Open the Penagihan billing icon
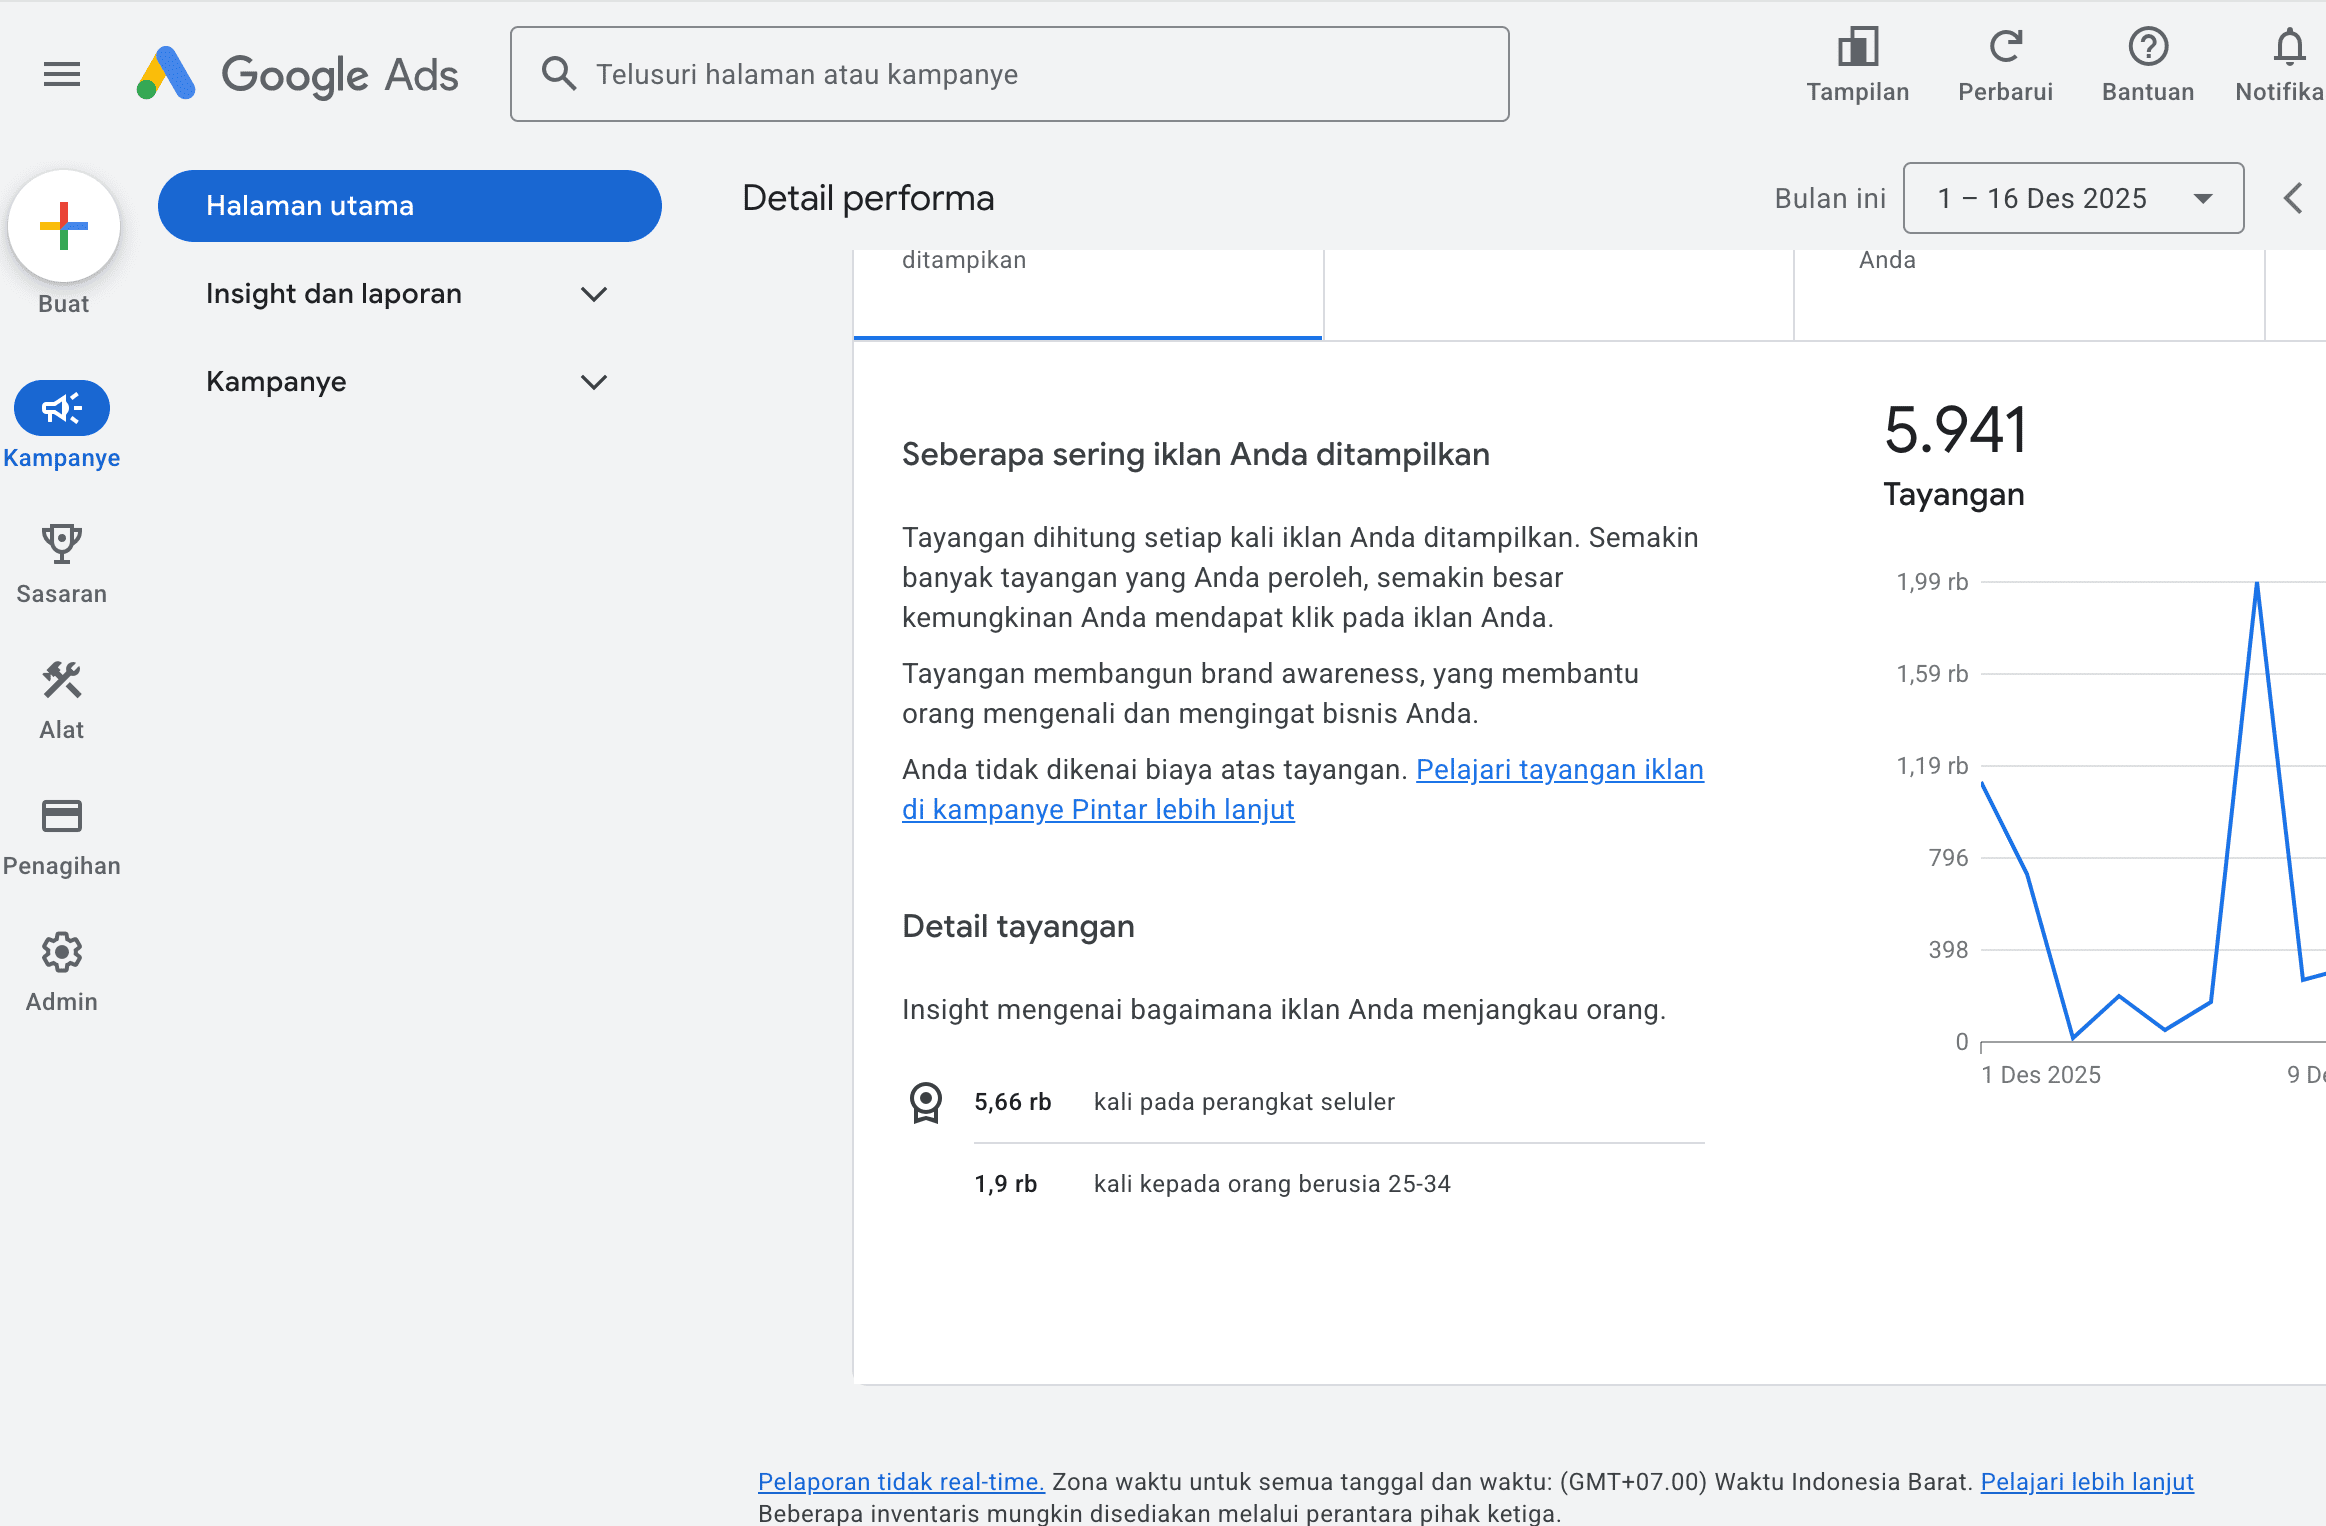The image size is (2326, 1526). click(x=62, y=817)
